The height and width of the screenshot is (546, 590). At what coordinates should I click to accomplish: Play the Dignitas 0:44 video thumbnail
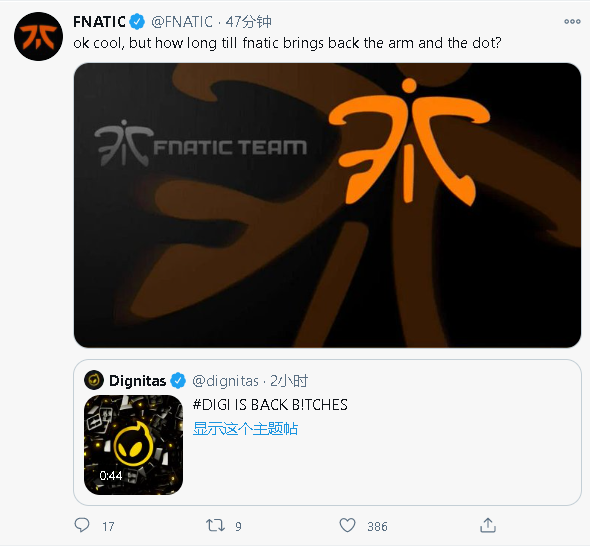pyautogui.click(x=133, y=445)
